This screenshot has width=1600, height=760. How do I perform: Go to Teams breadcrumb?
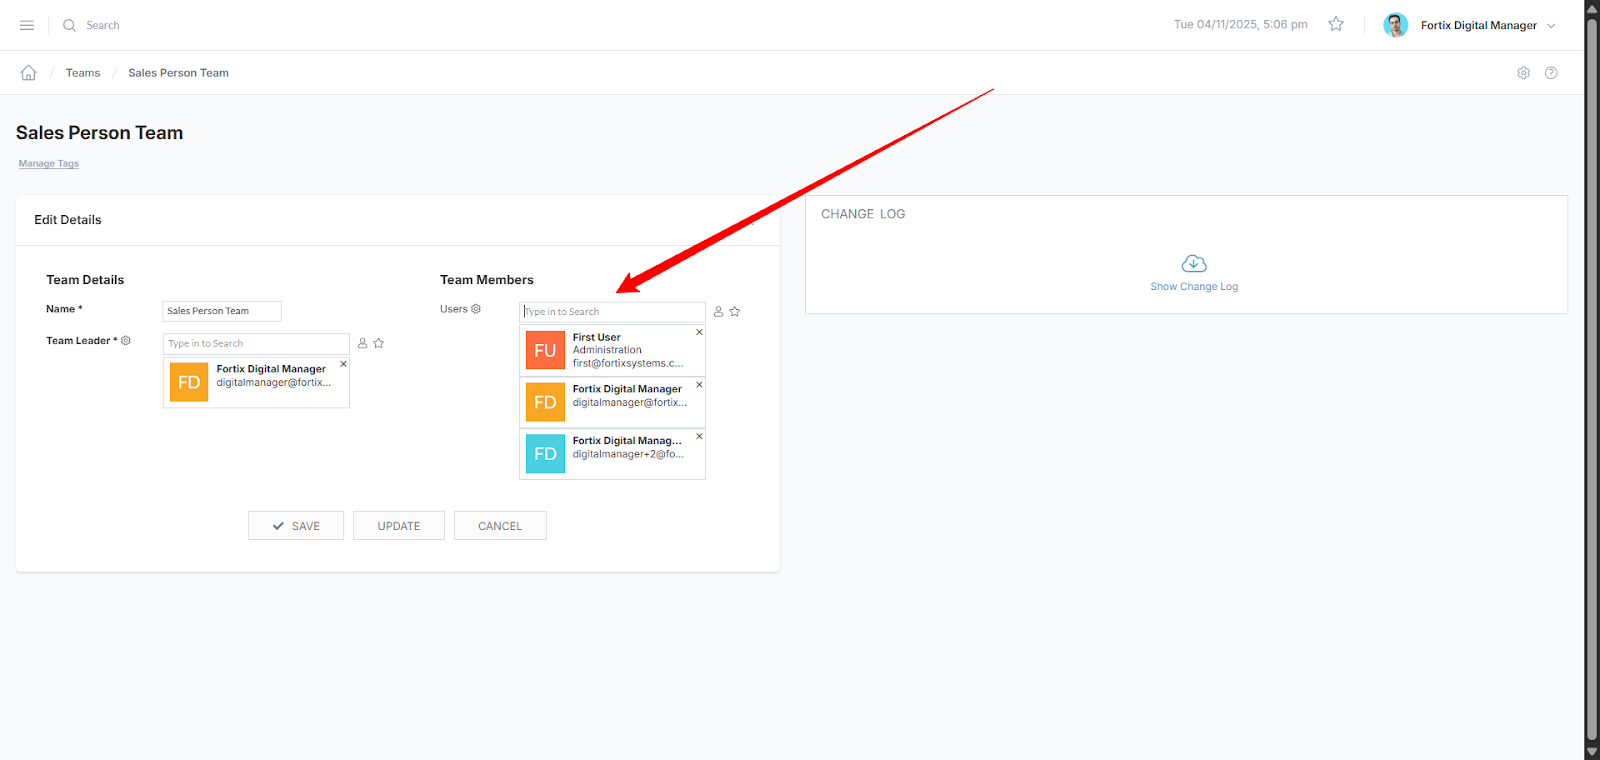tap(83, 73)
